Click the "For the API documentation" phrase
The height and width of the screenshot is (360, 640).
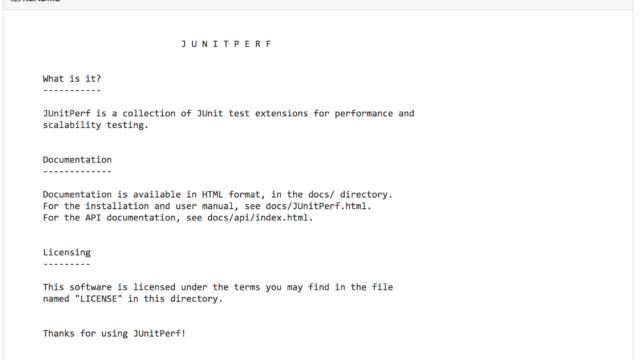click(111, 218)
